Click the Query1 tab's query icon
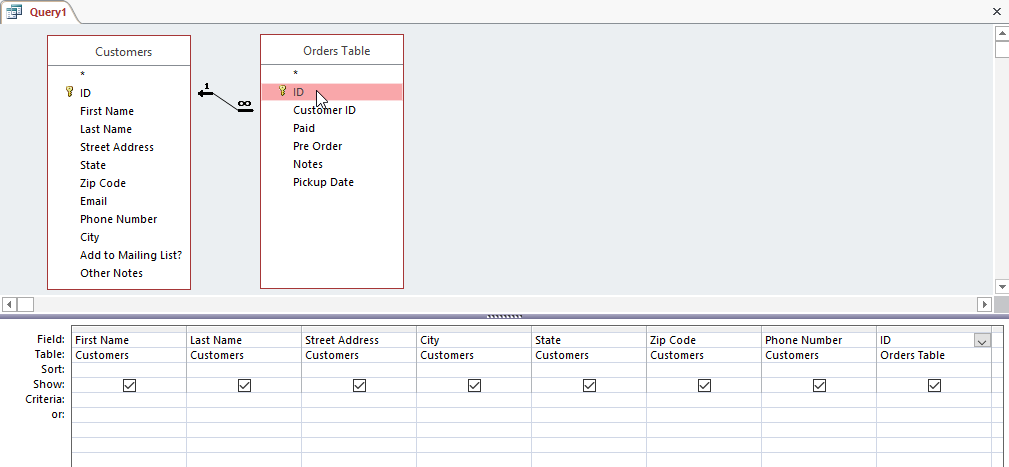The width and height of the screenshot is (1009, 467). point(14,12)
